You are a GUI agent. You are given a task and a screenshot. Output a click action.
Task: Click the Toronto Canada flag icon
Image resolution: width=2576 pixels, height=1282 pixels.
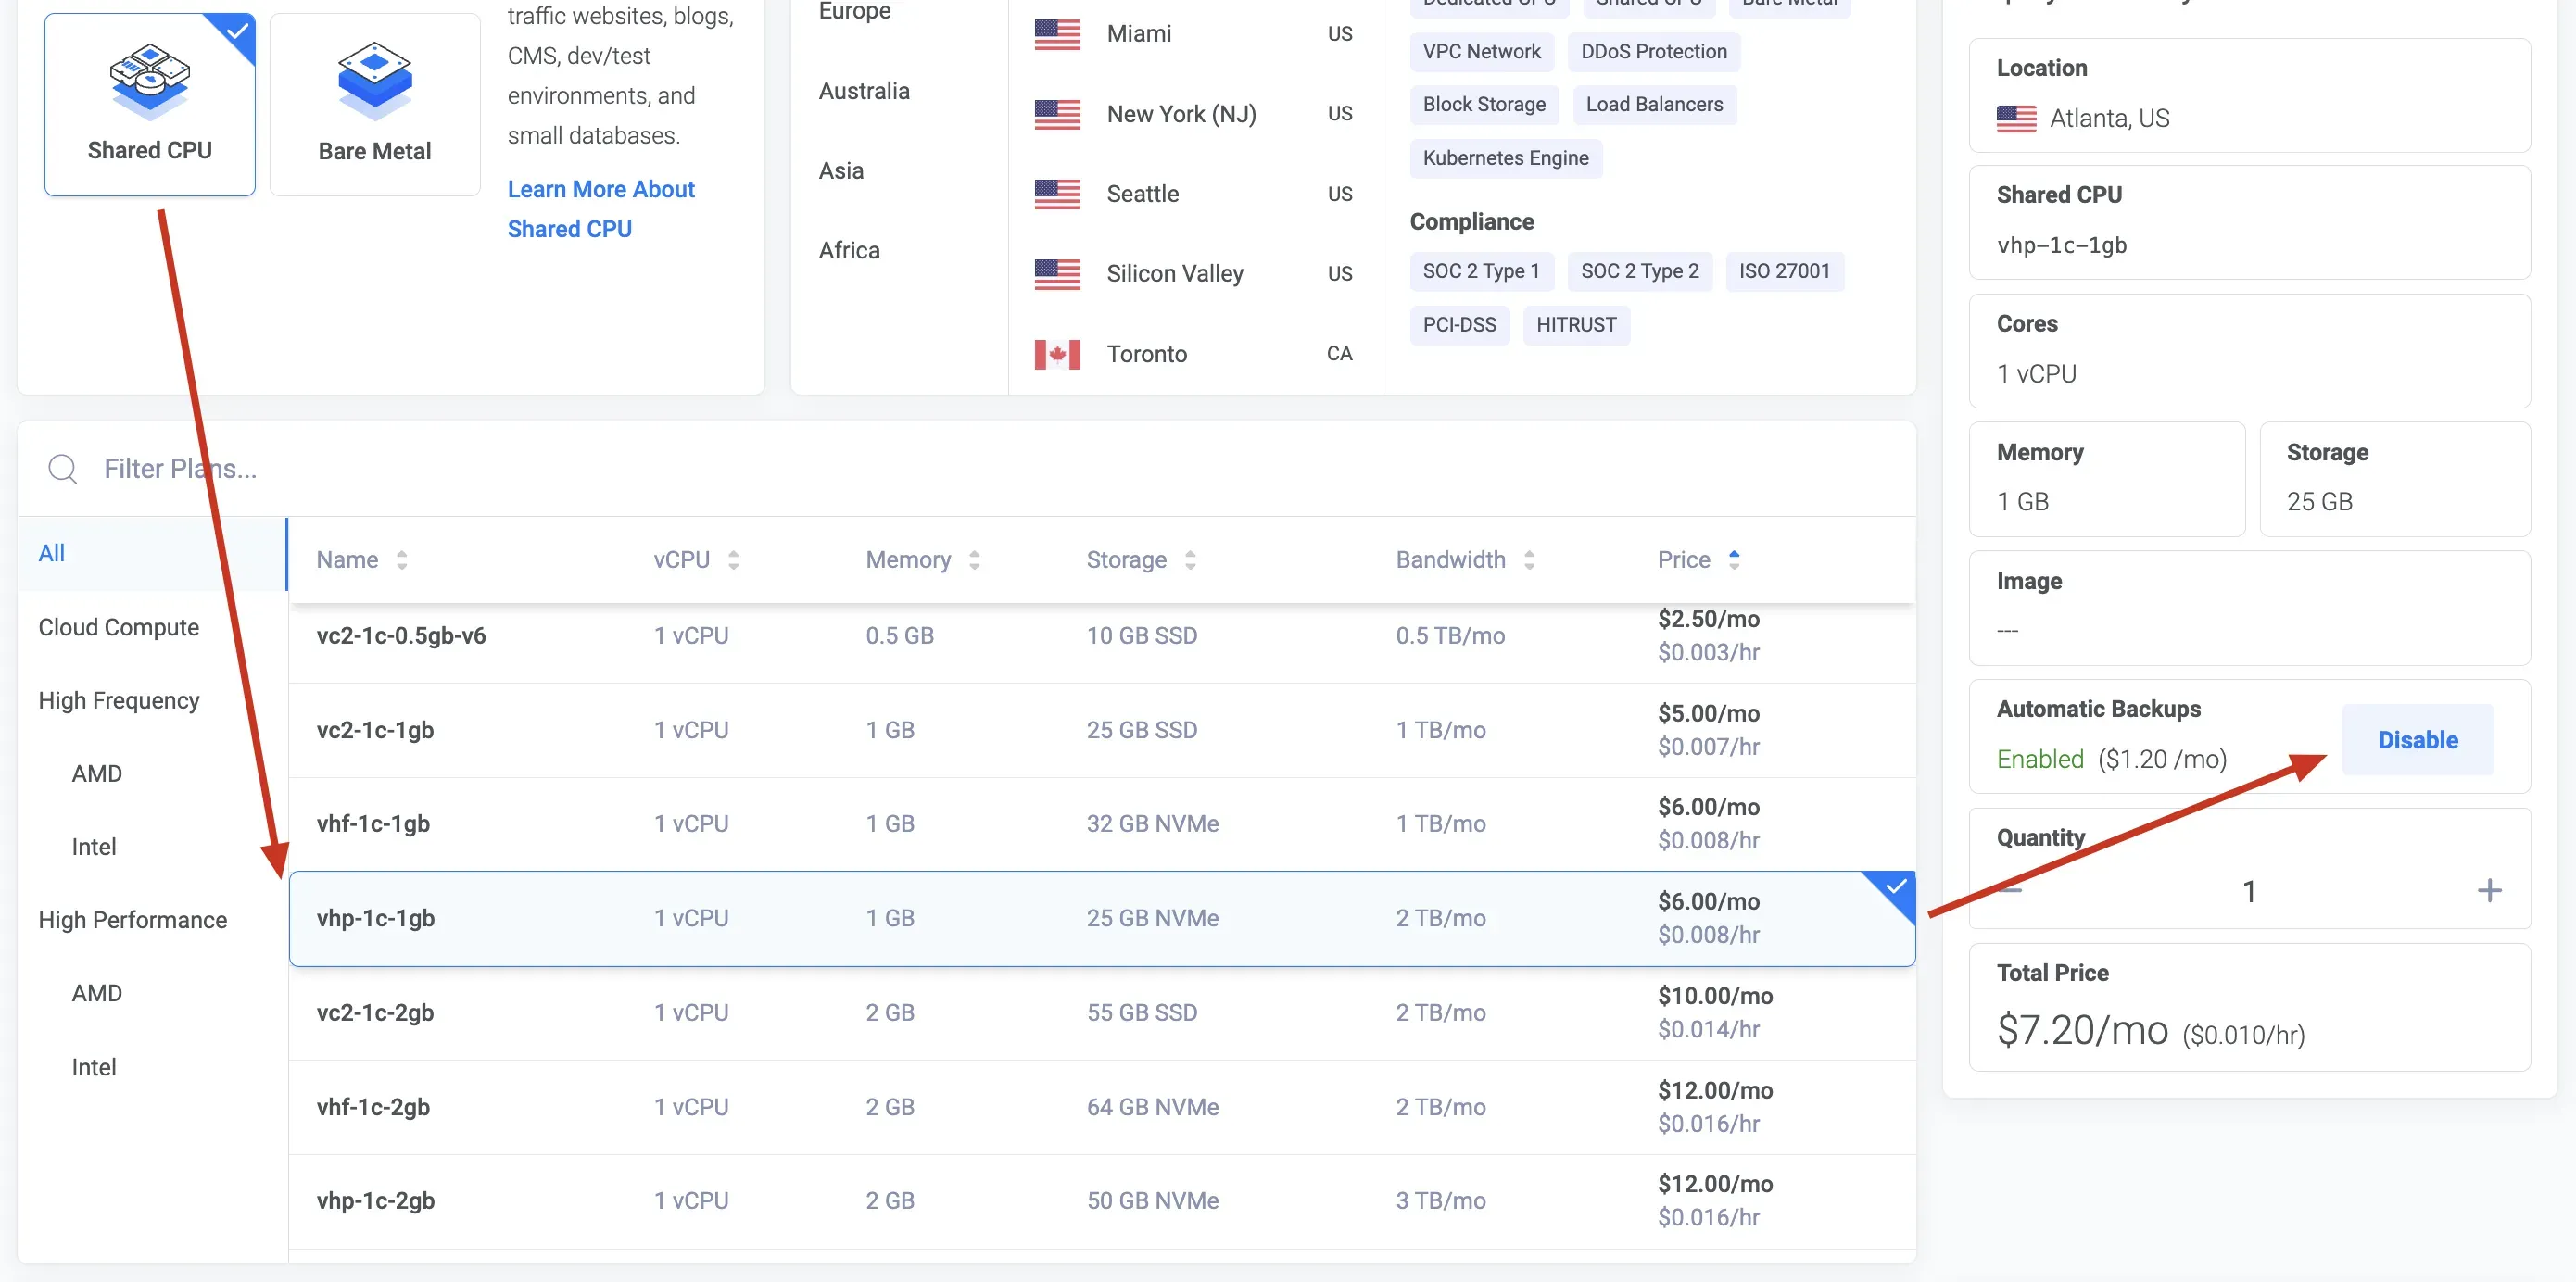click(x=1057, y=354)
